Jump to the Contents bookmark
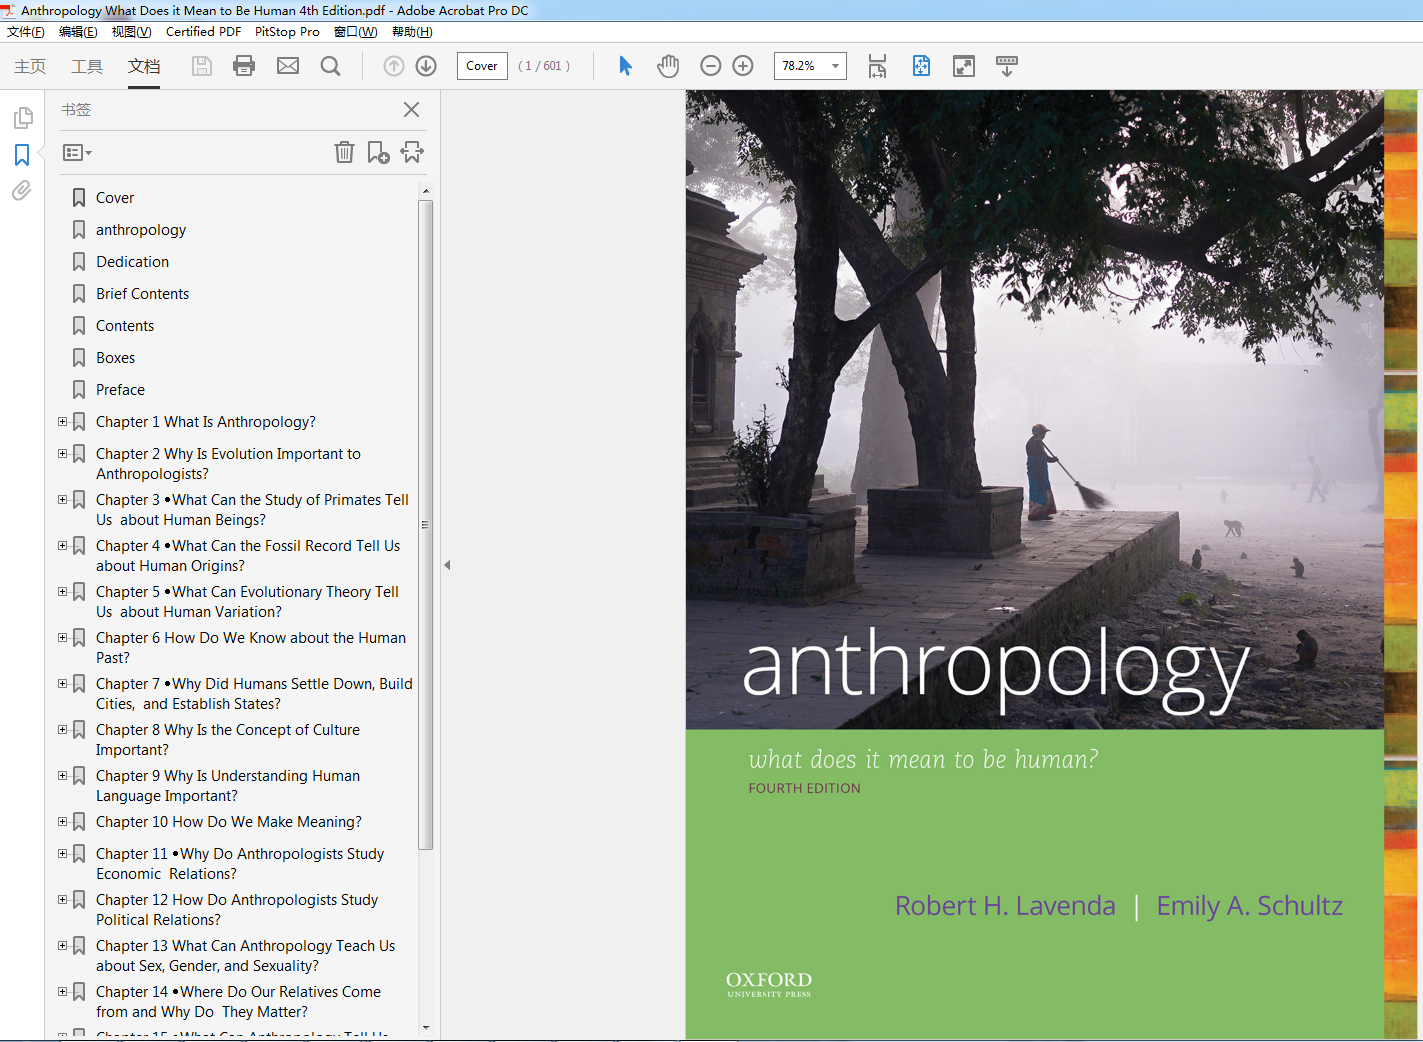 pyautogui.click(x=125, y=326)
